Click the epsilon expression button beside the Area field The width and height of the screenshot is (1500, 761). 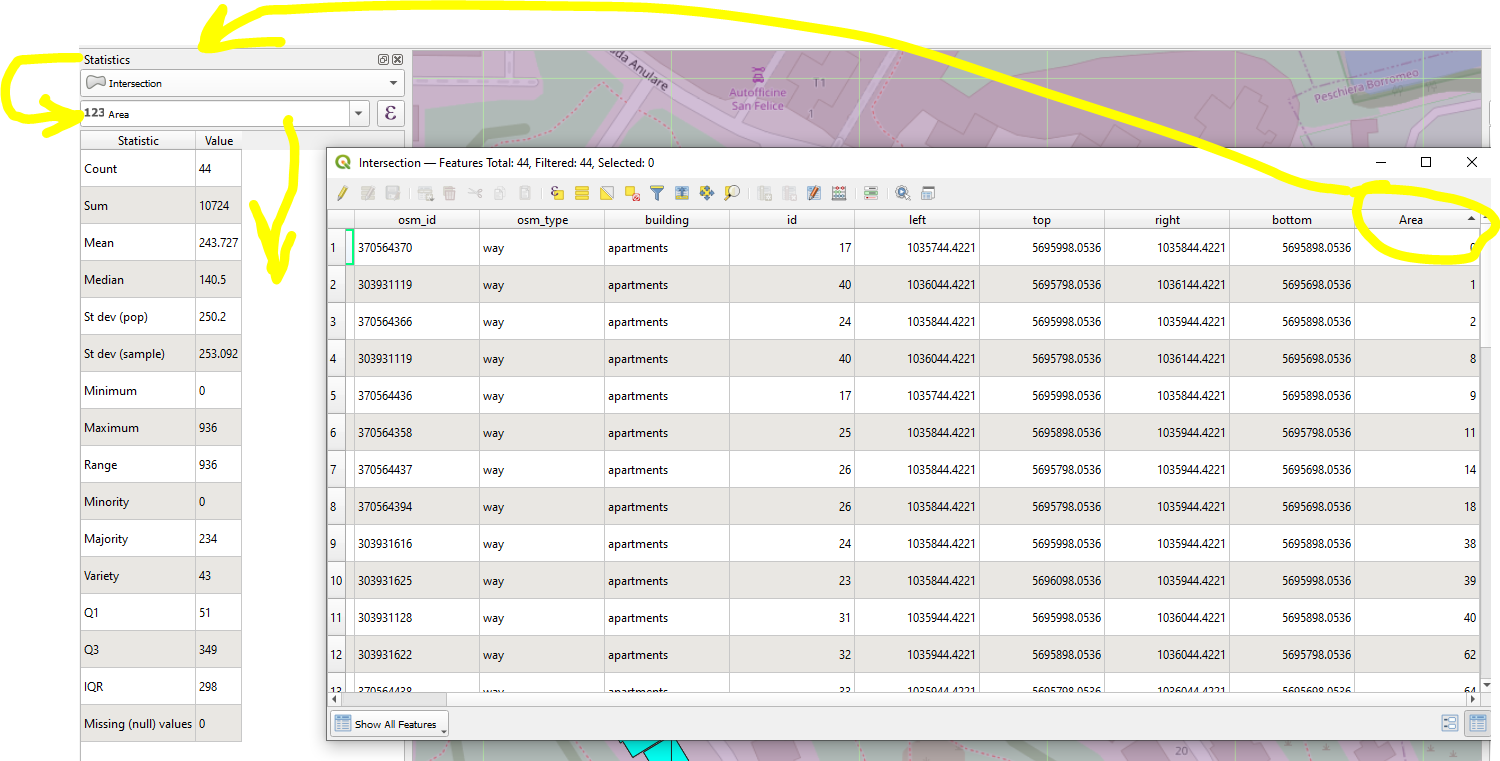coord(390,114)
